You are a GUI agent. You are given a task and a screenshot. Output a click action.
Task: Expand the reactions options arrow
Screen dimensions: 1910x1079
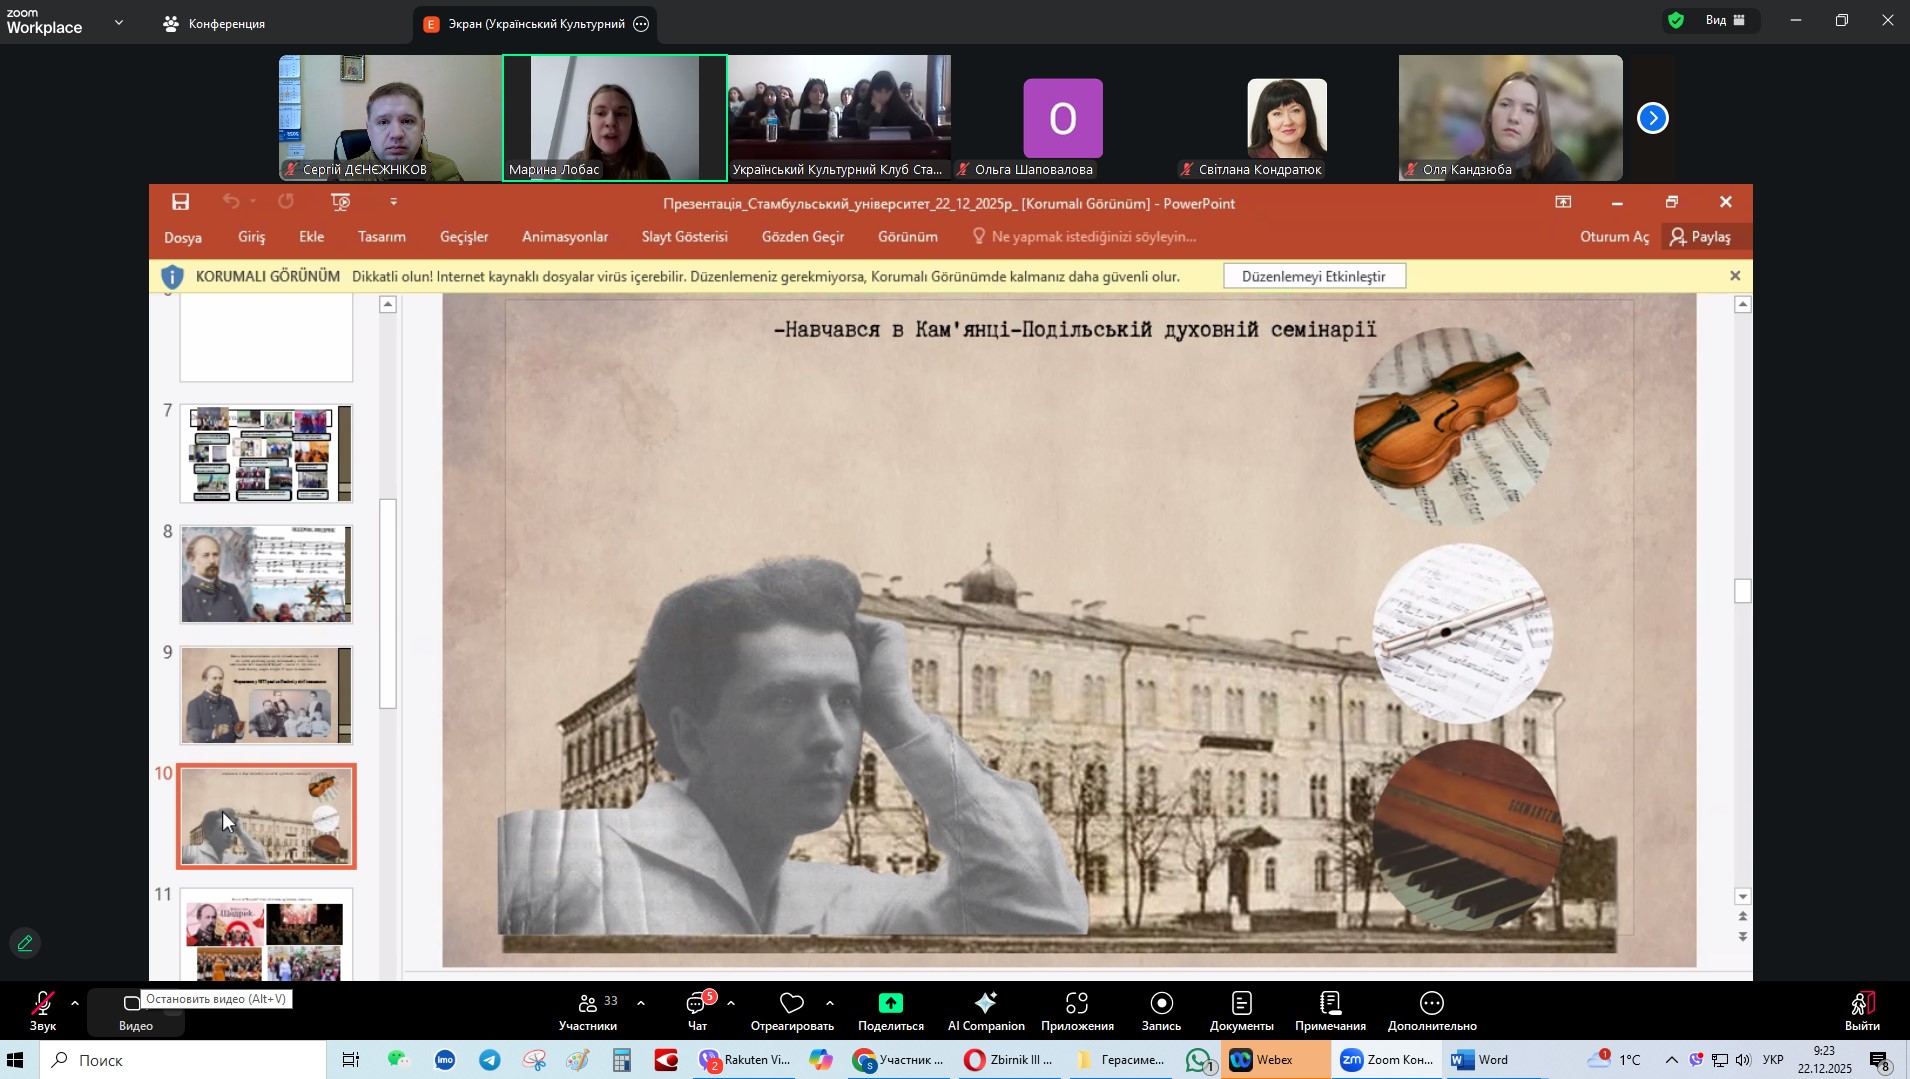830,1003
